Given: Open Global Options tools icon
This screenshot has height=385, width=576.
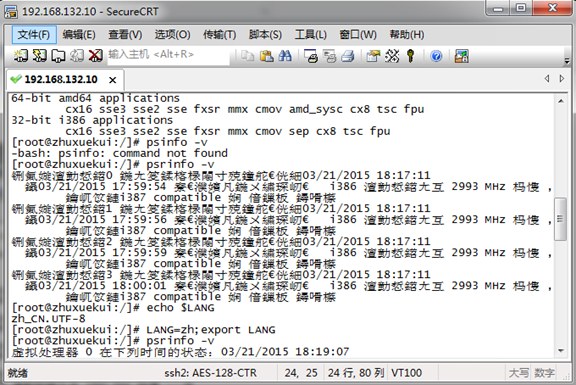Looking at the screenshot, I should [x=392, y=56].
